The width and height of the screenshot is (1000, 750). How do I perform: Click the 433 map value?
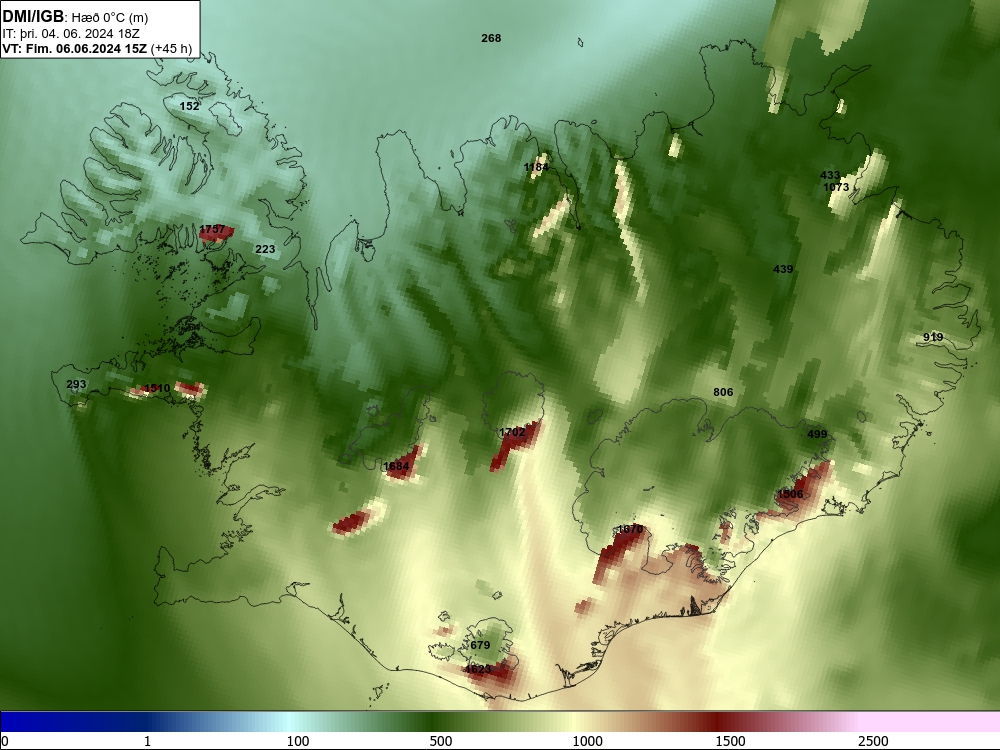[x=830, y=175]
